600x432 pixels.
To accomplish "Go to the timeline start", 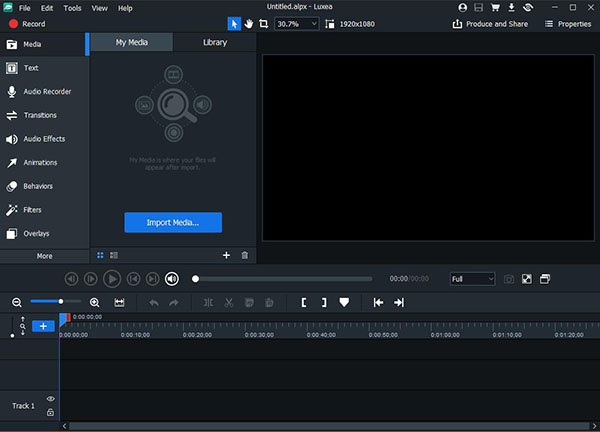I will point(378,303).
